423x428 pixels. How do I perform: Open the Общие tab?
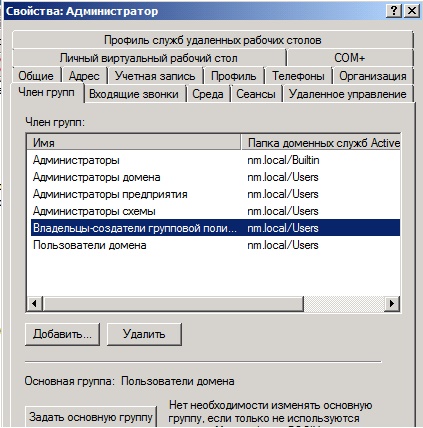[x=36, y=76]
